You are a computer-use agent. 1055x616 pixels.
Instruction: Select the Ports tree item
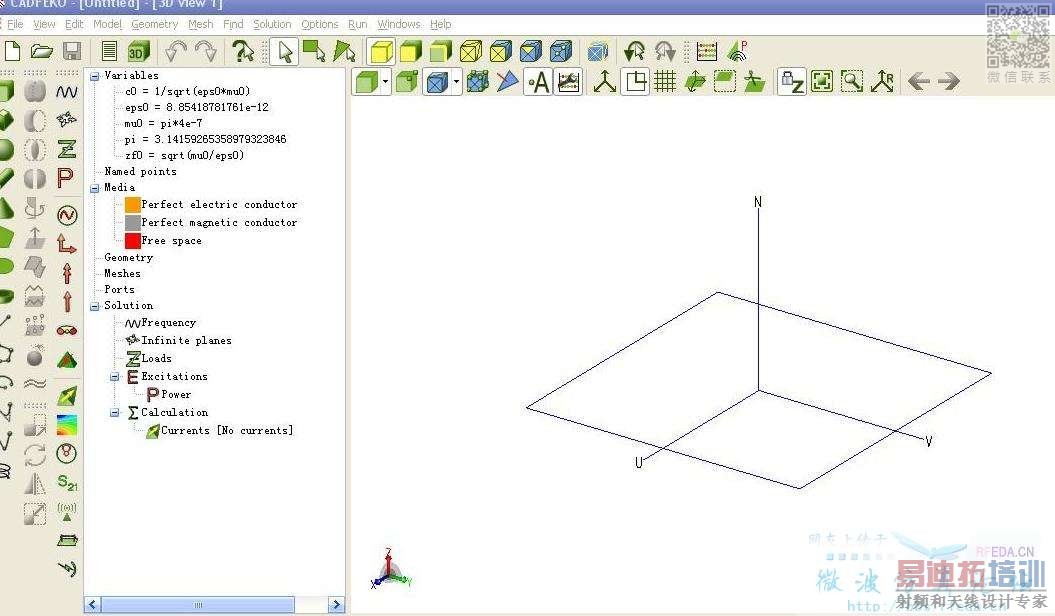(119, 290)
